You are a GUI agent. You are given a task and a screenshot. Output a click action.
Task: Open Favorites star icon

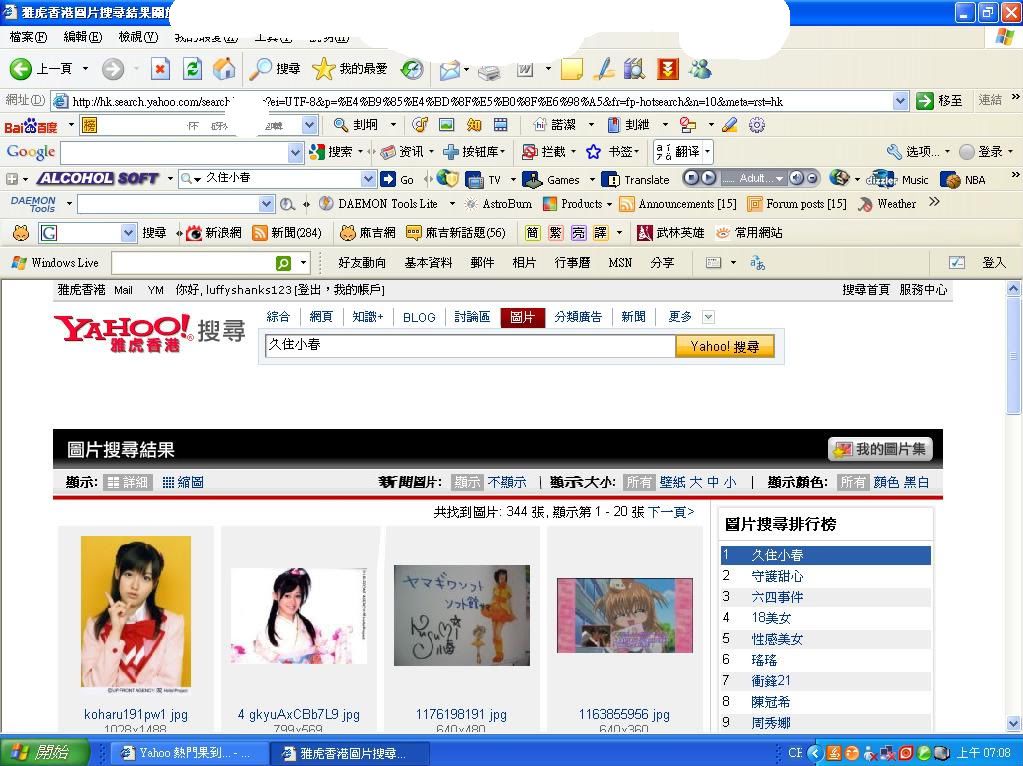(323, 69)
